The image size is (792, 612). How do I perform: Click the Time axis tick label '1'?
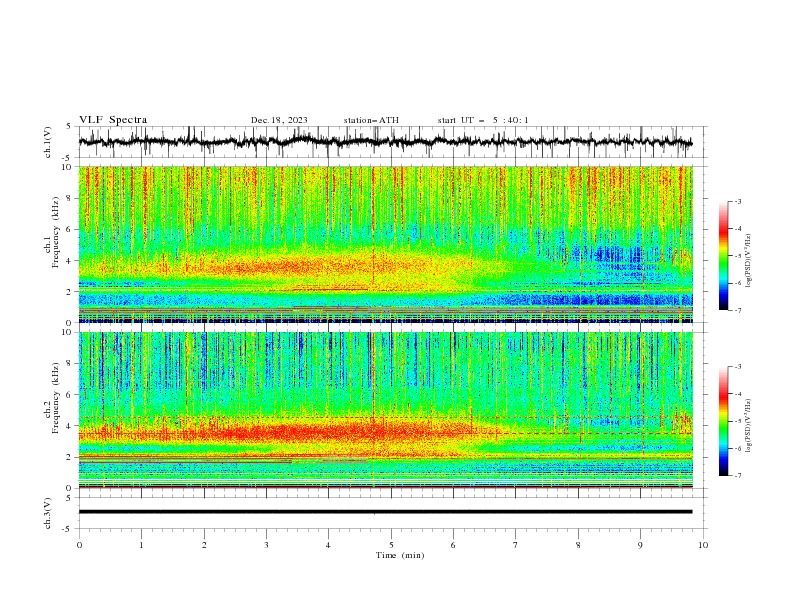[141, 545]
